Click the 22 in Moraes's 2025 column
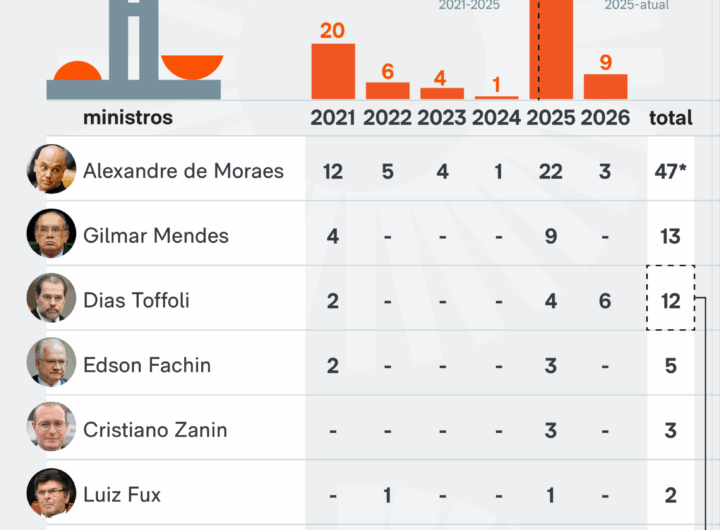 [x=551, y=171]
